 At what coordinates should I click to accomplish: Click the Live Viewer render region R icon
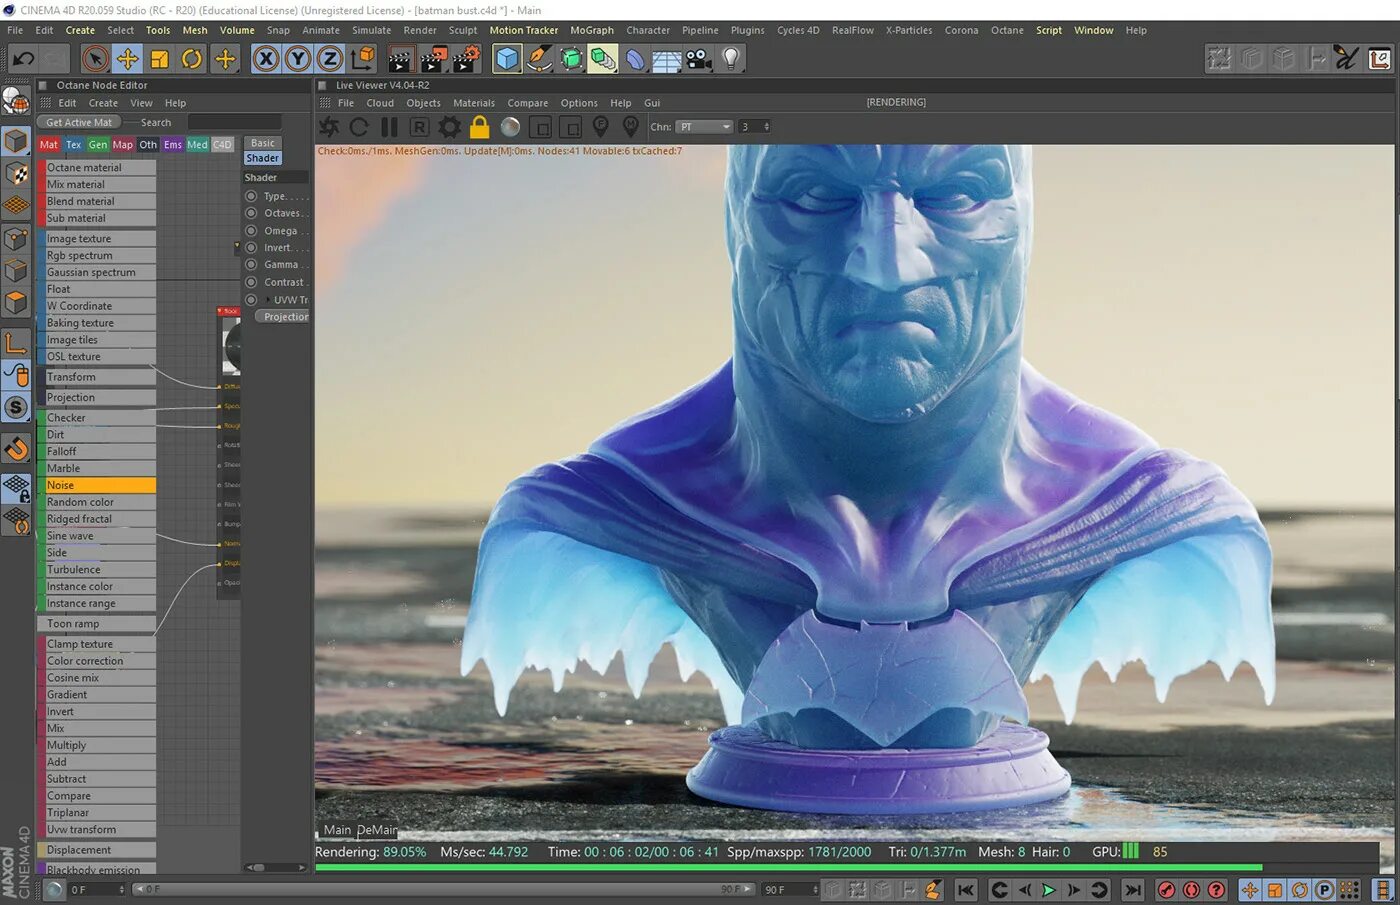(420, 127)
